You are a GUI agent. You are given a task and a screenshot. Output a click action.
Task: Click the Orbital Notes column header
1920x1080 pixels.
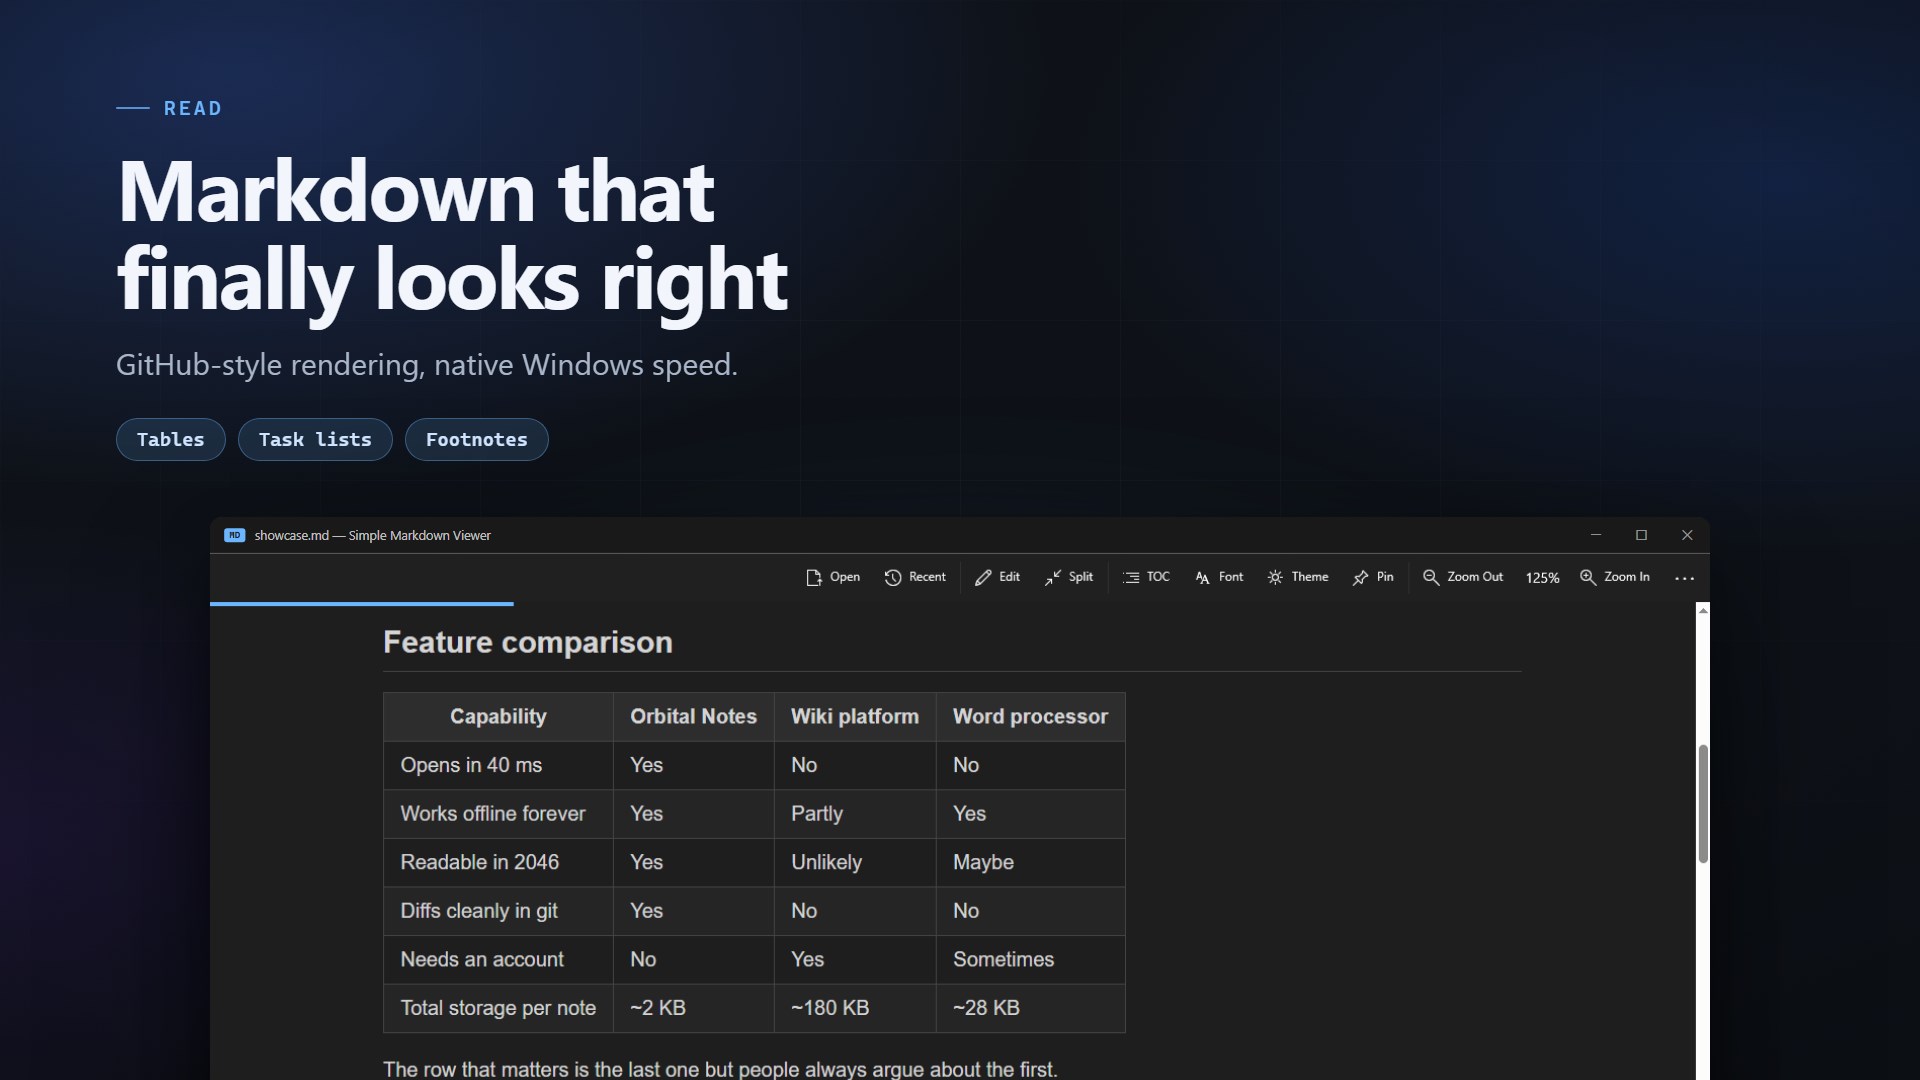point(693,716)
